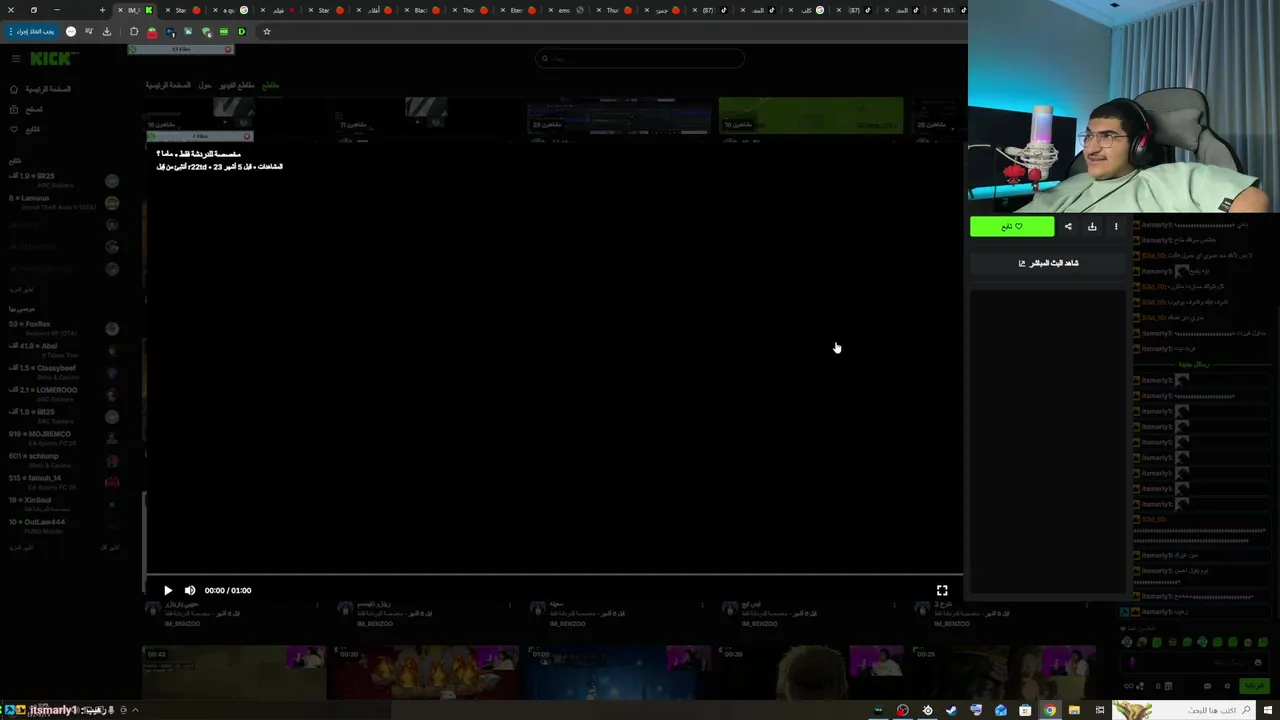Open Following in the Kick sidebar

(25, 129)
